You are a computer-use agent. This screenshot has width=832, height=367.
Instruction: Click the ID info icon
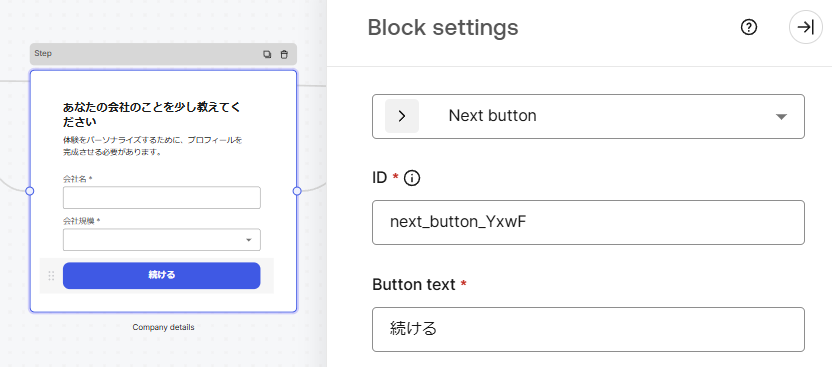[x=412, y=179]
